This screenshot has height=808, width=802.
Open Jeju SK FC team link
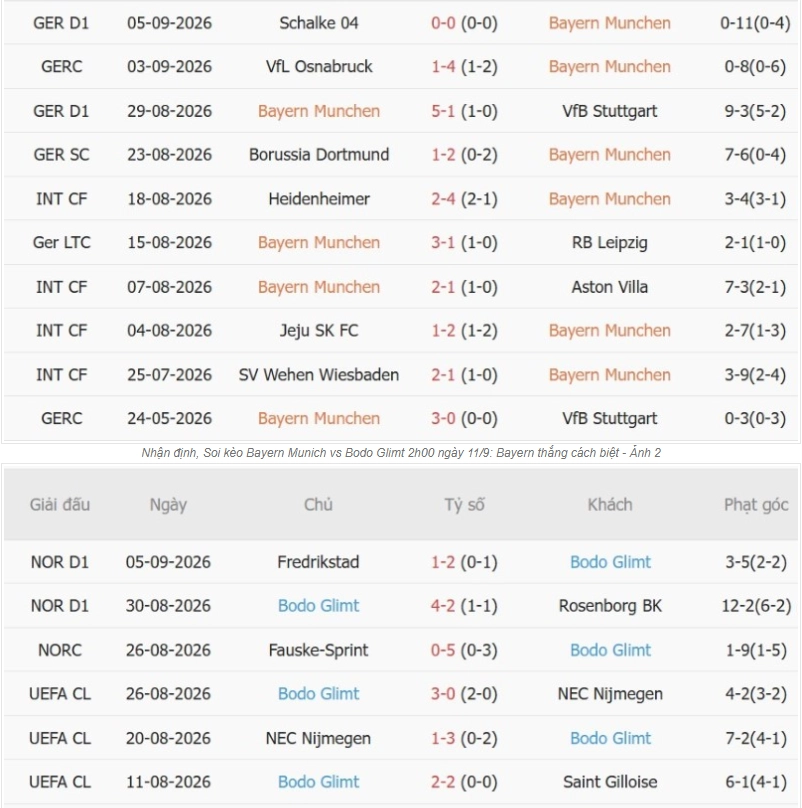(x=319, y=331)
